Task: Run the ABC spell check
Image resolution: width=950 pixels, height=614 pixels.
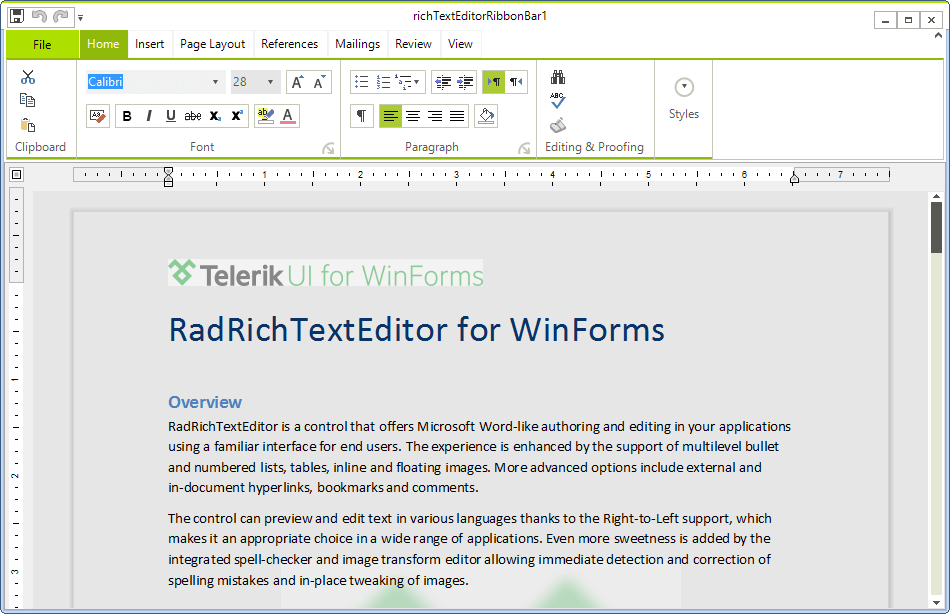Action: pyautogui.click(x=558, y=101)
